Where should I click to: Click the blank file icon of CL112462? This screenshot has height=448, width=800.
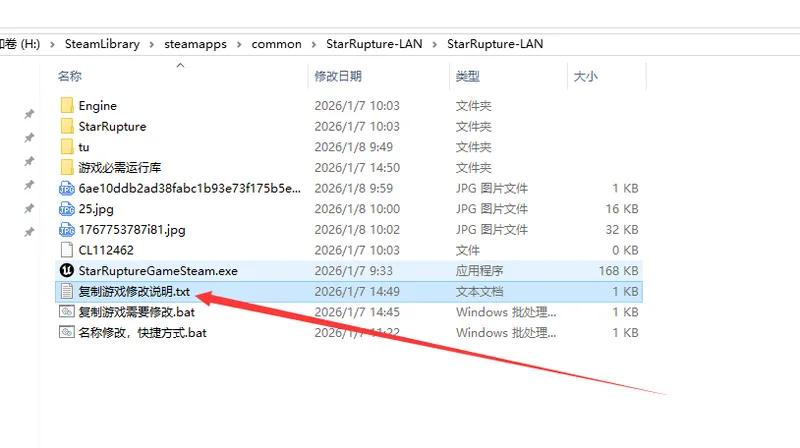coord(67,250)
